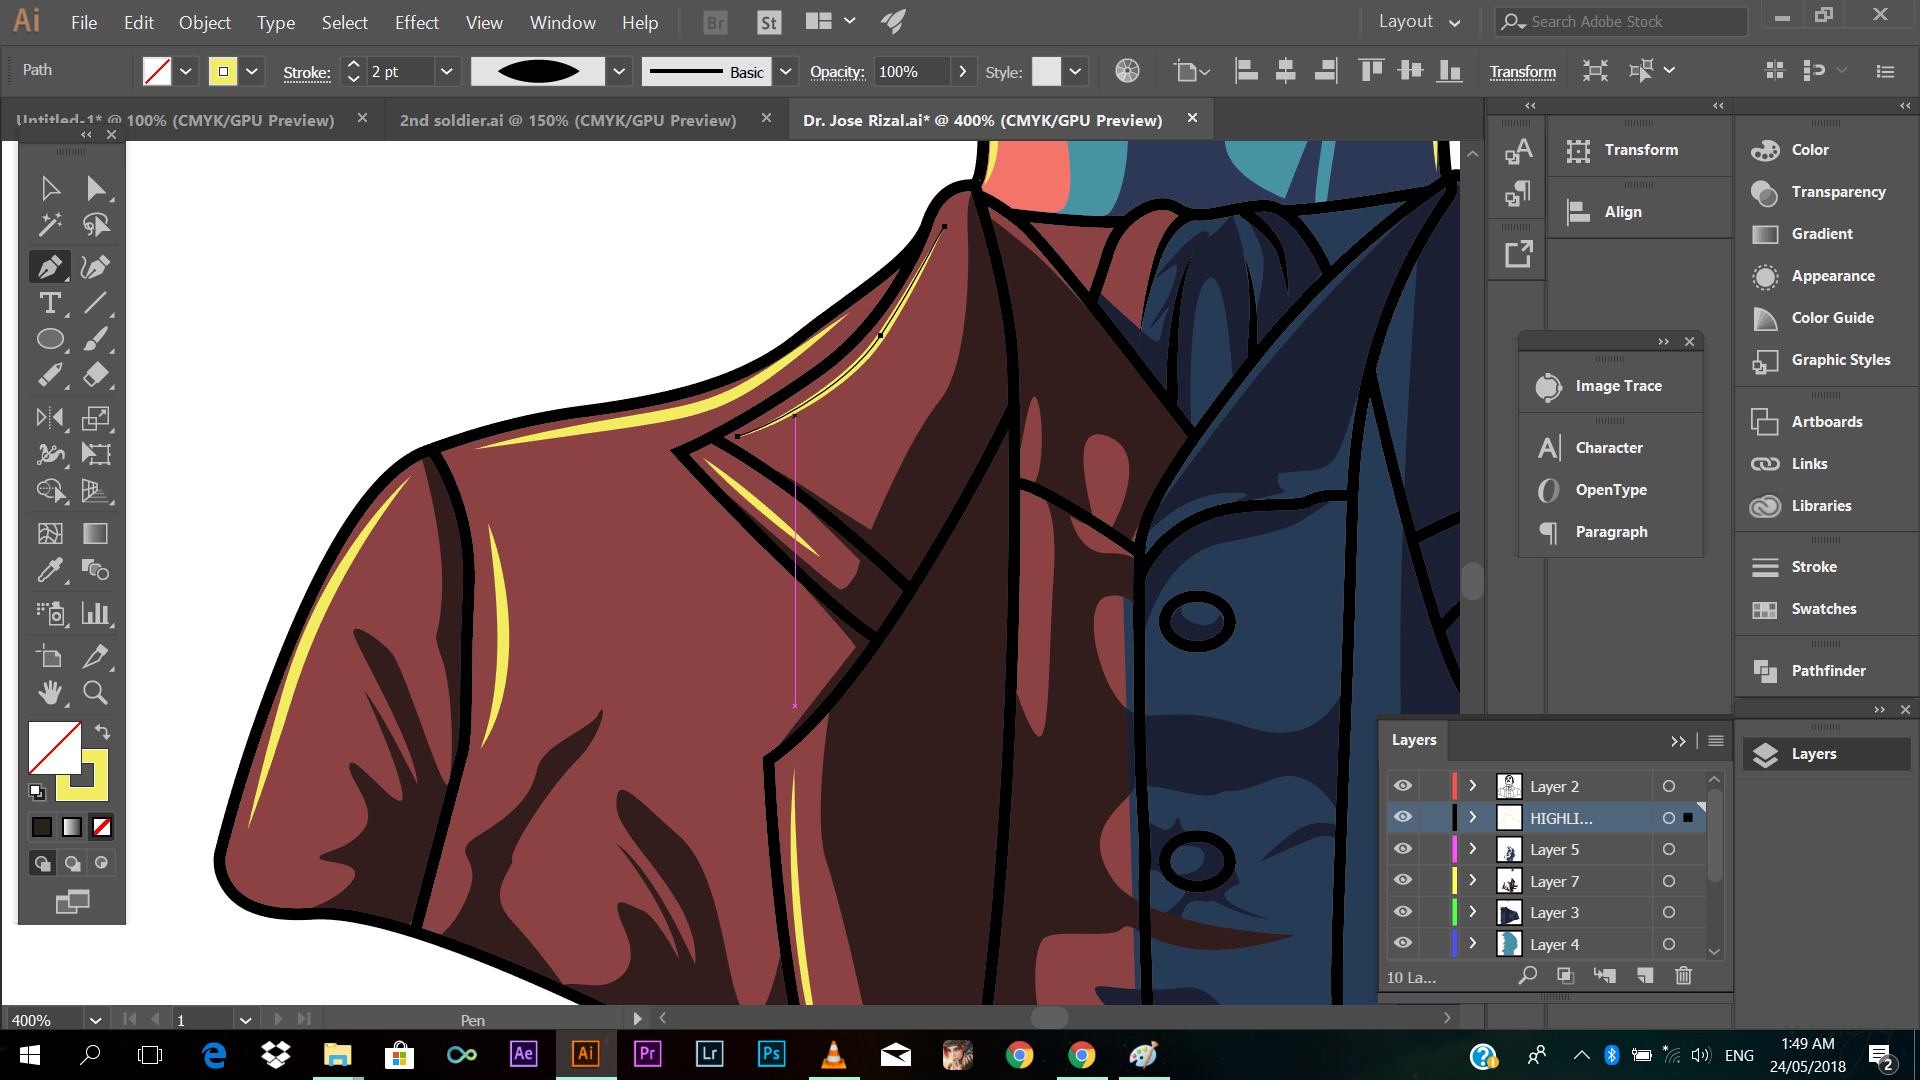Open the Effect menu
The height and width of the screenshot is (1080, 1920).
coord(416,22)
